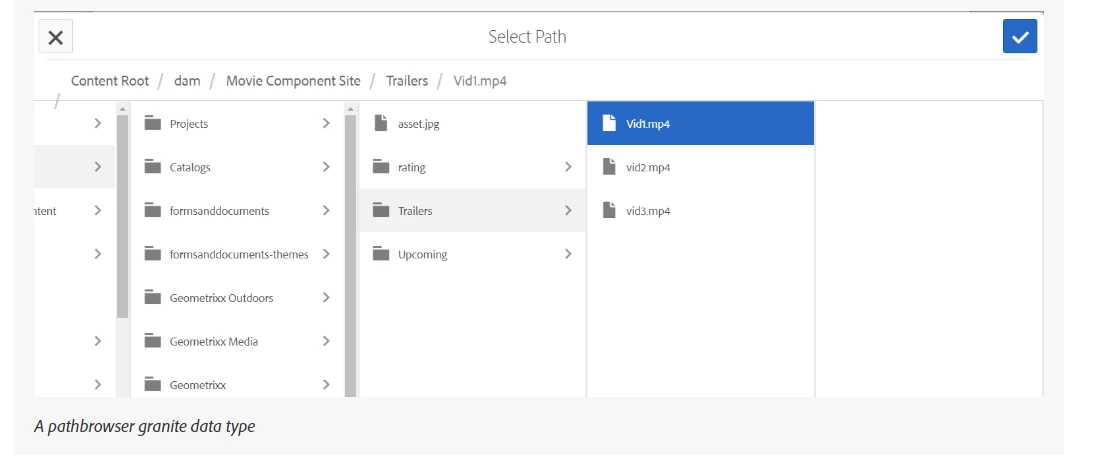Expand the Geometrixx Outdoors chevron arrow
This screenshot has width=1105, height=473.
click(x=326, y=297)
